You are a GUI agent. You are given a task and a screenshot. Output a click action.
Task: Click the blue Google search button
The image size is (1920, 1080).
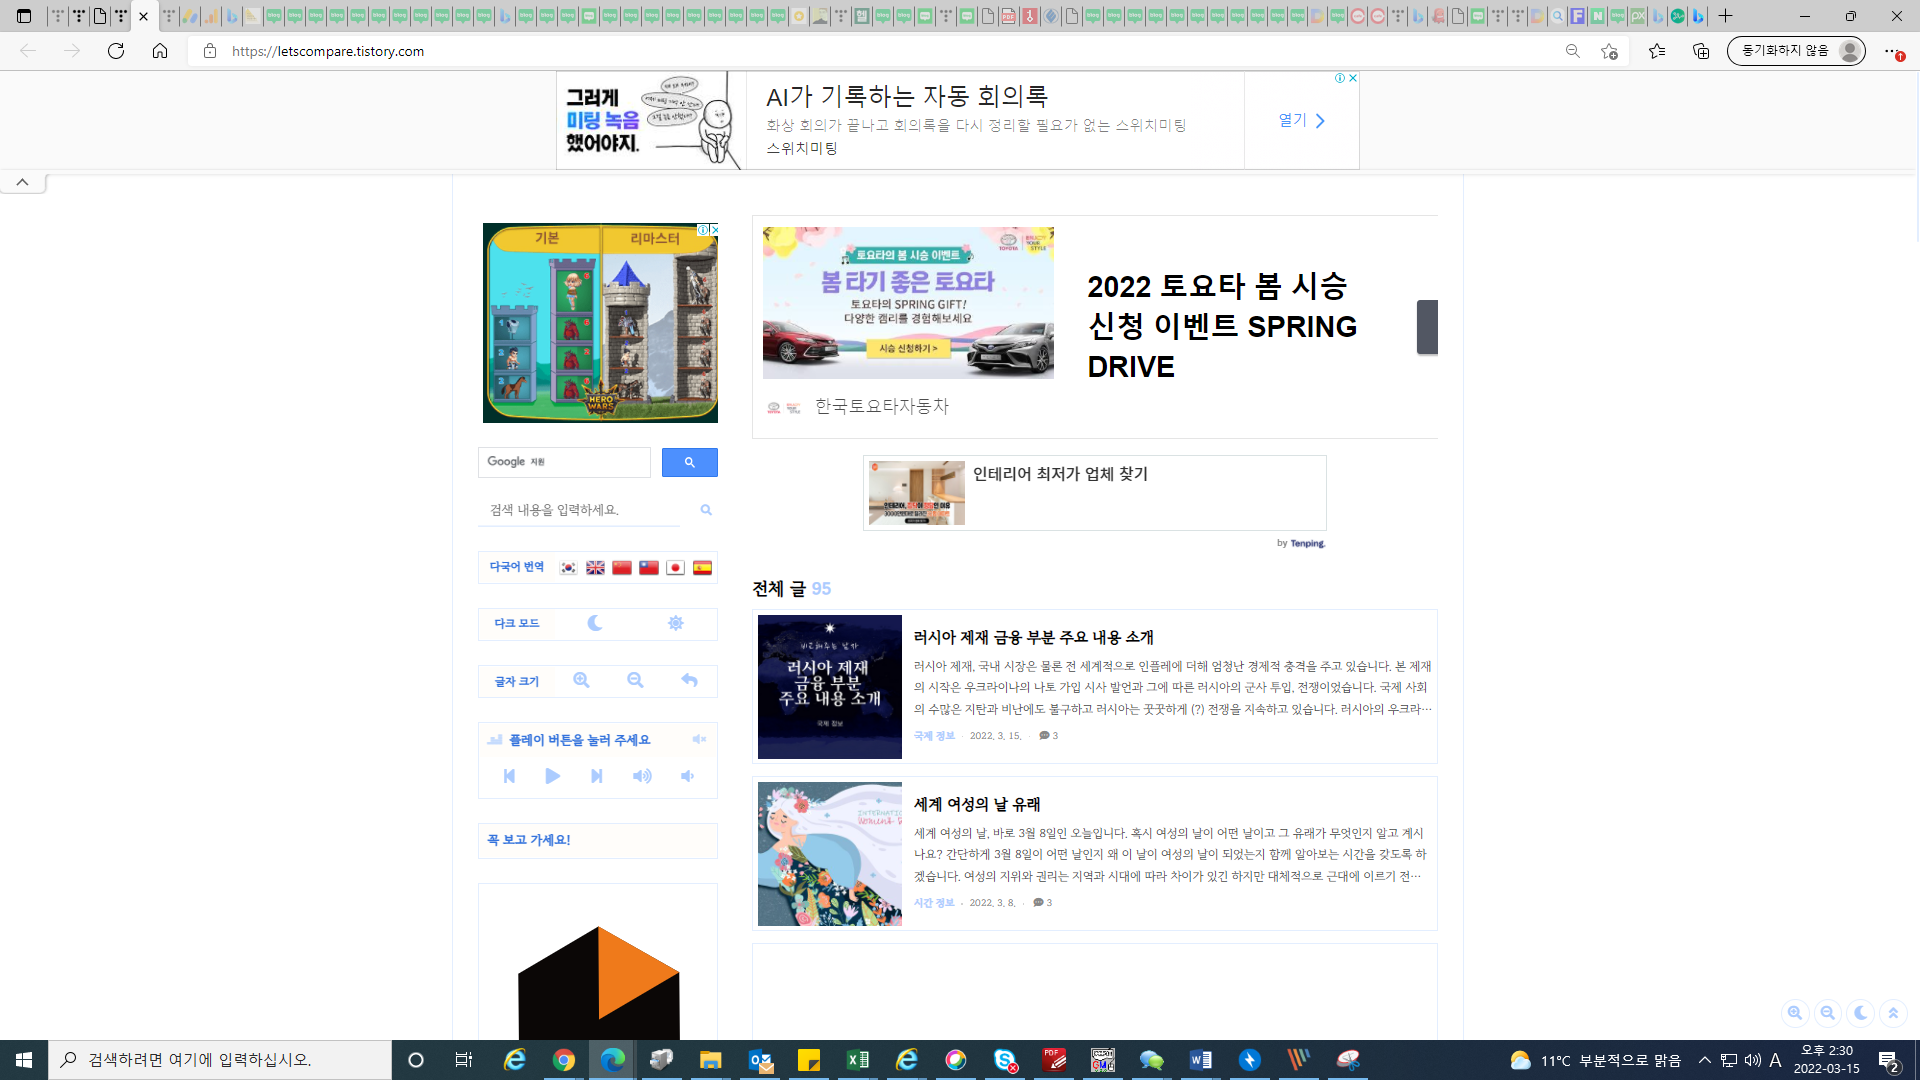(x=689, y=462)
